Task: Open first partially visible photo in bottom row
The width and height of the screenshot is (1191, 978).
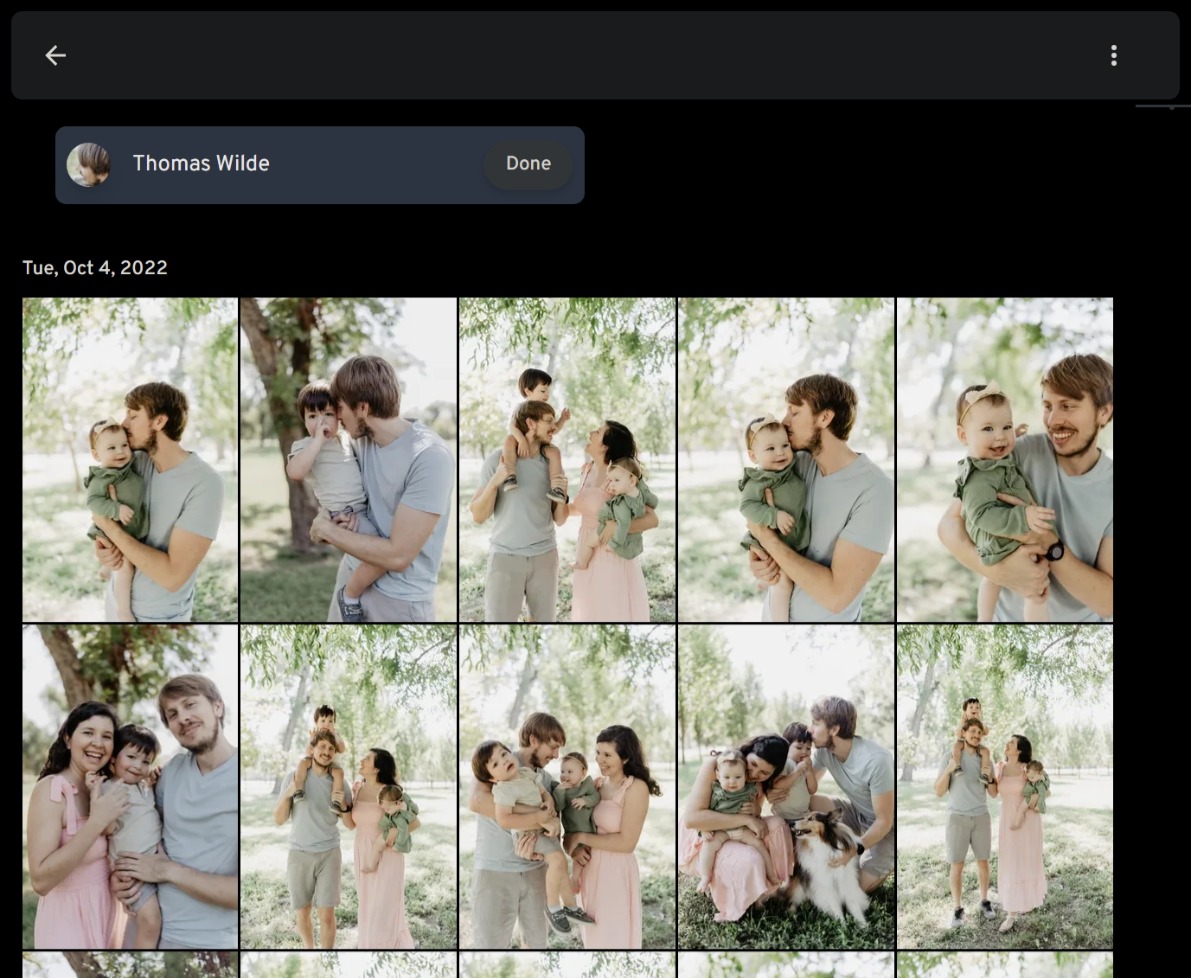Action: [x=130, y=965]
